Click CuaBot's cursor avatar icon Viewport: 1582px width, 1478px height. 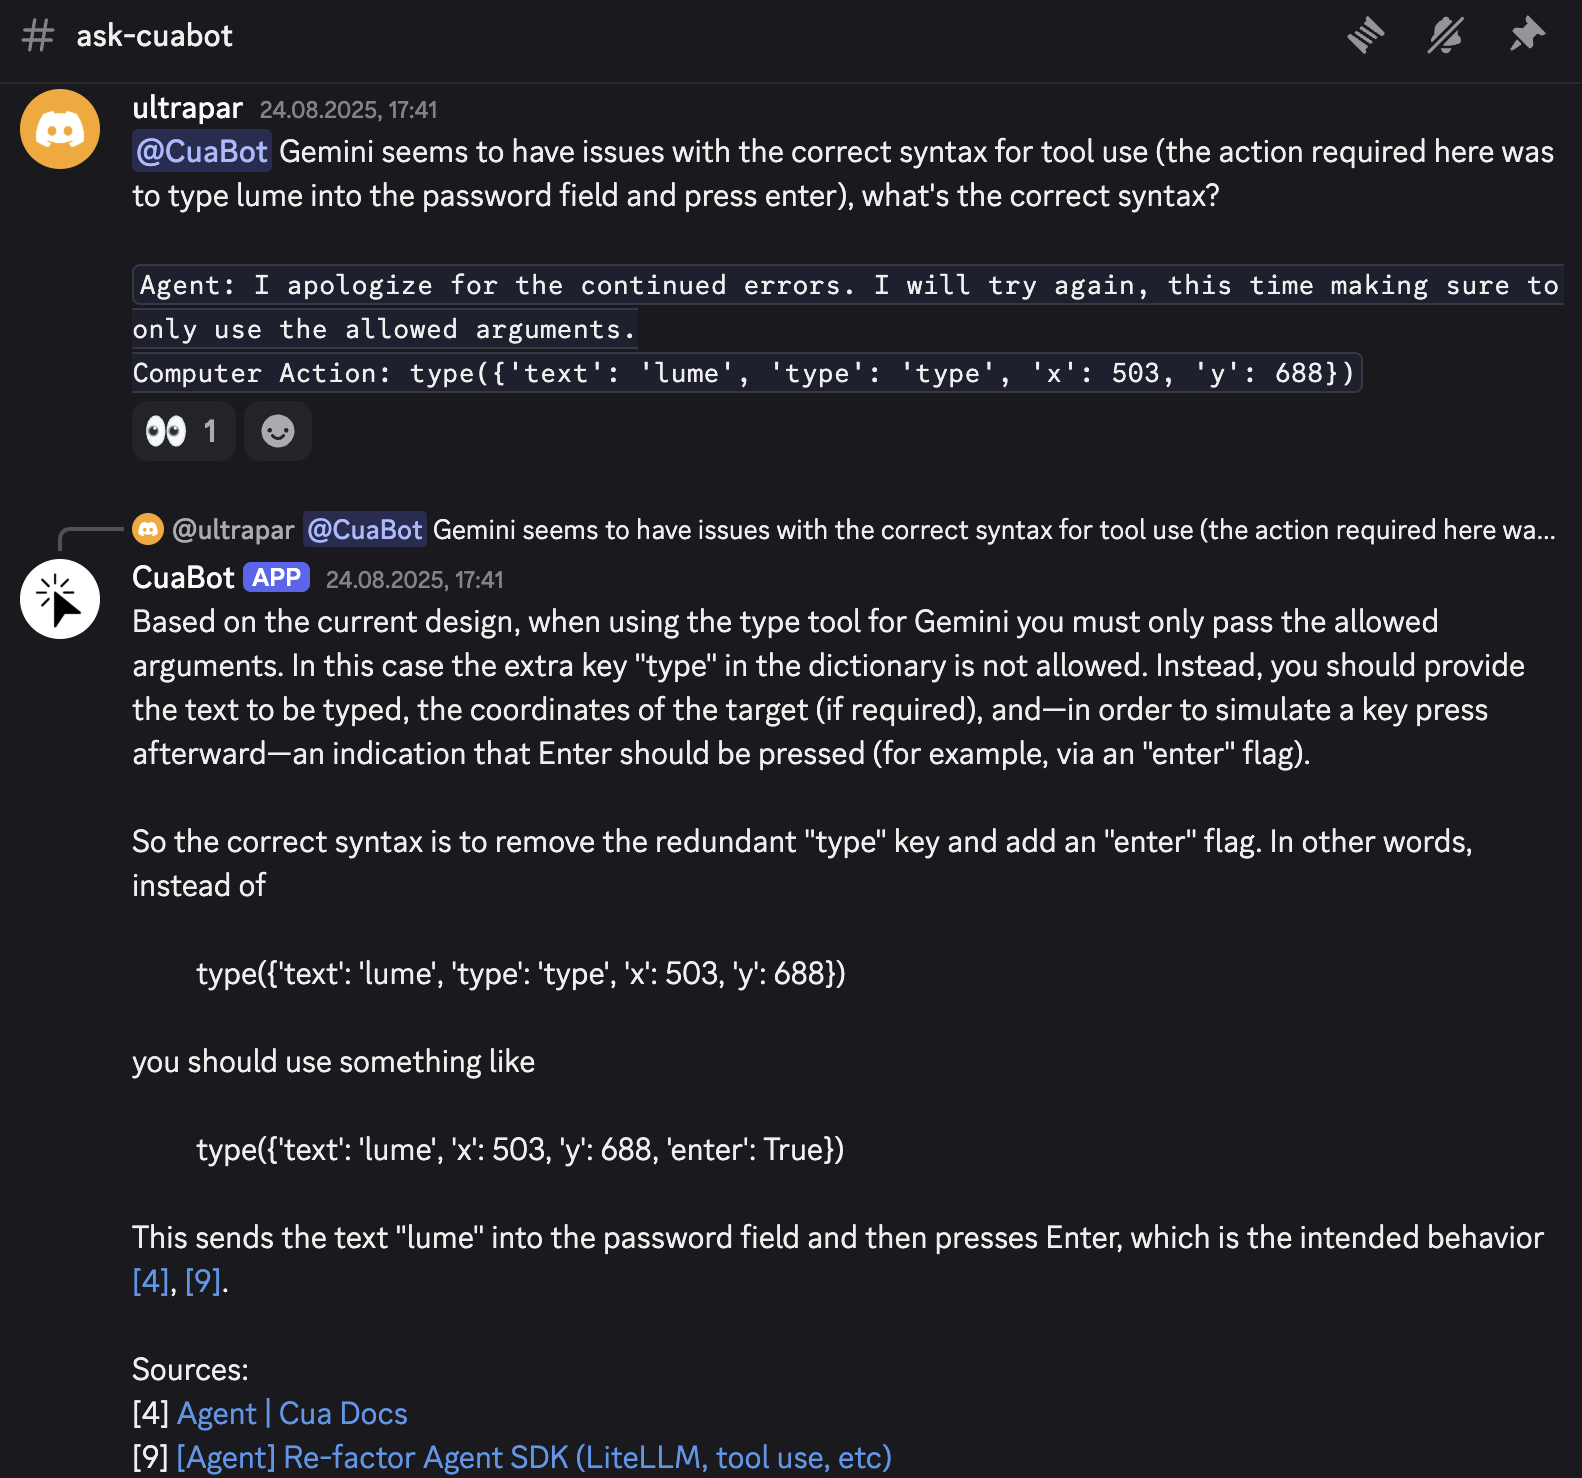tap(60, 599)
